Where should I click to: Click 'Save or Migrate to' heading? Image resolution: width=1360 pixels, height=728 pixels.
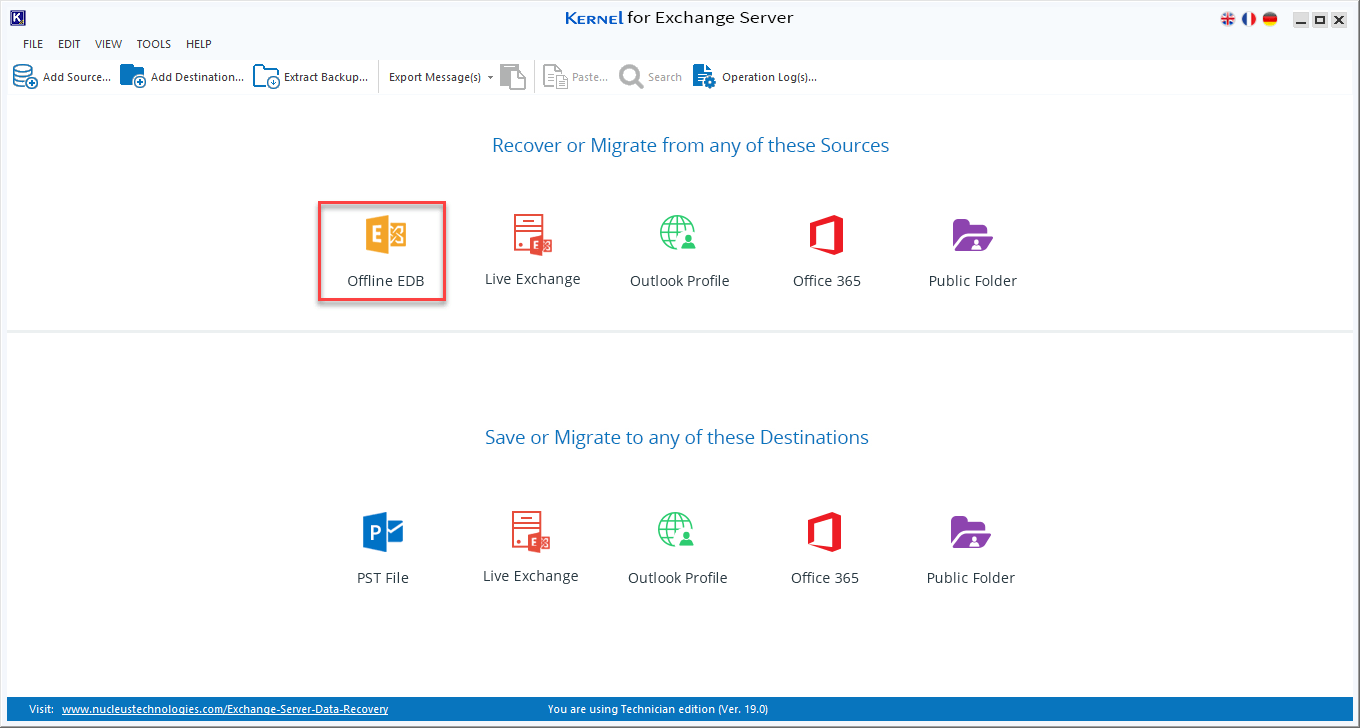(x=677, y=438)
